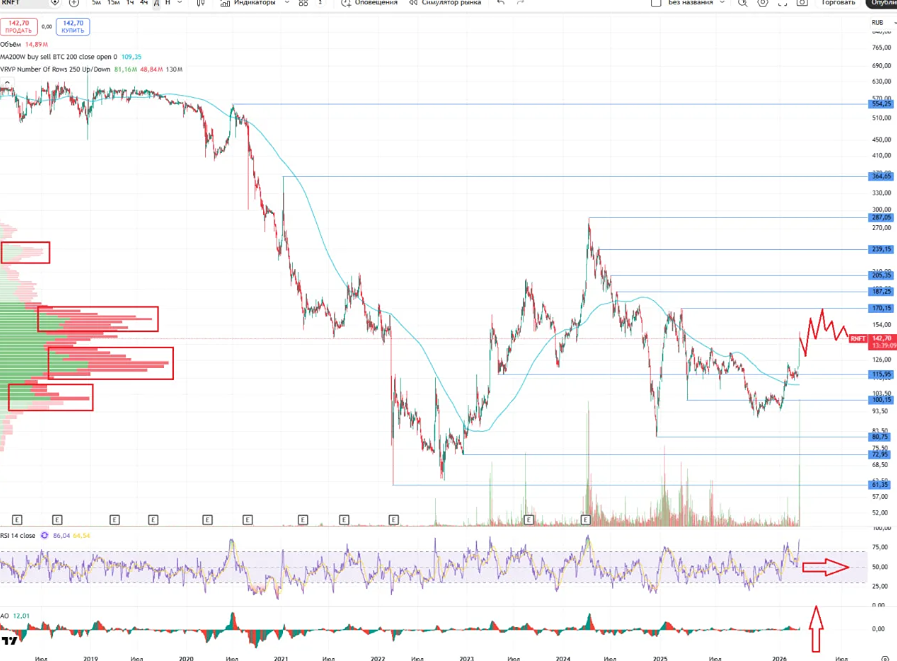Take a chart snapshot with camera icon

(x=802, y=2)
